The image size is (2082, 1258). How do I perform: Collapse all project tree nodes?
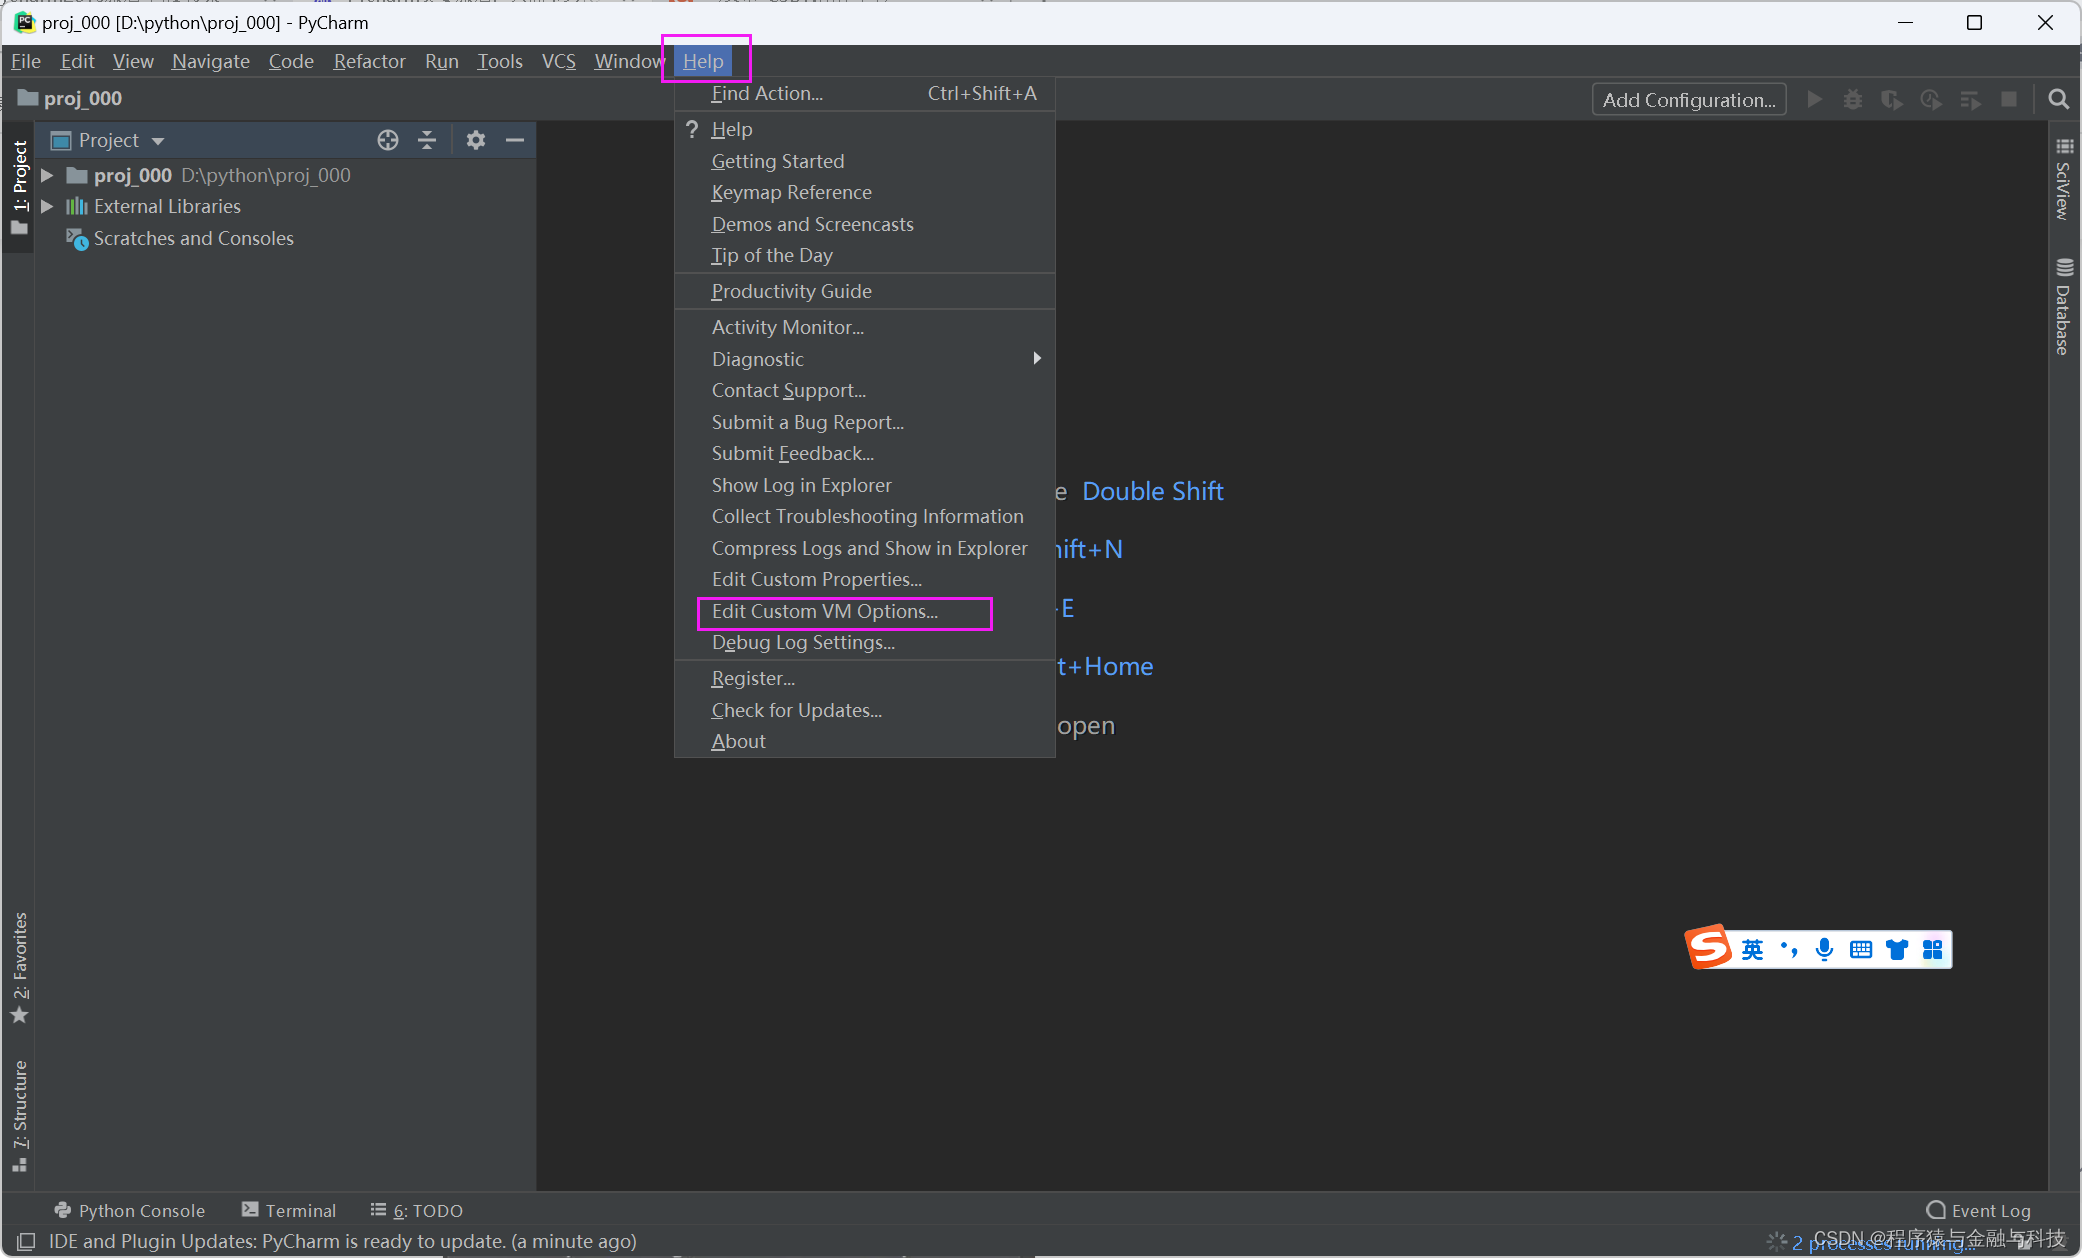pos(427,140)
